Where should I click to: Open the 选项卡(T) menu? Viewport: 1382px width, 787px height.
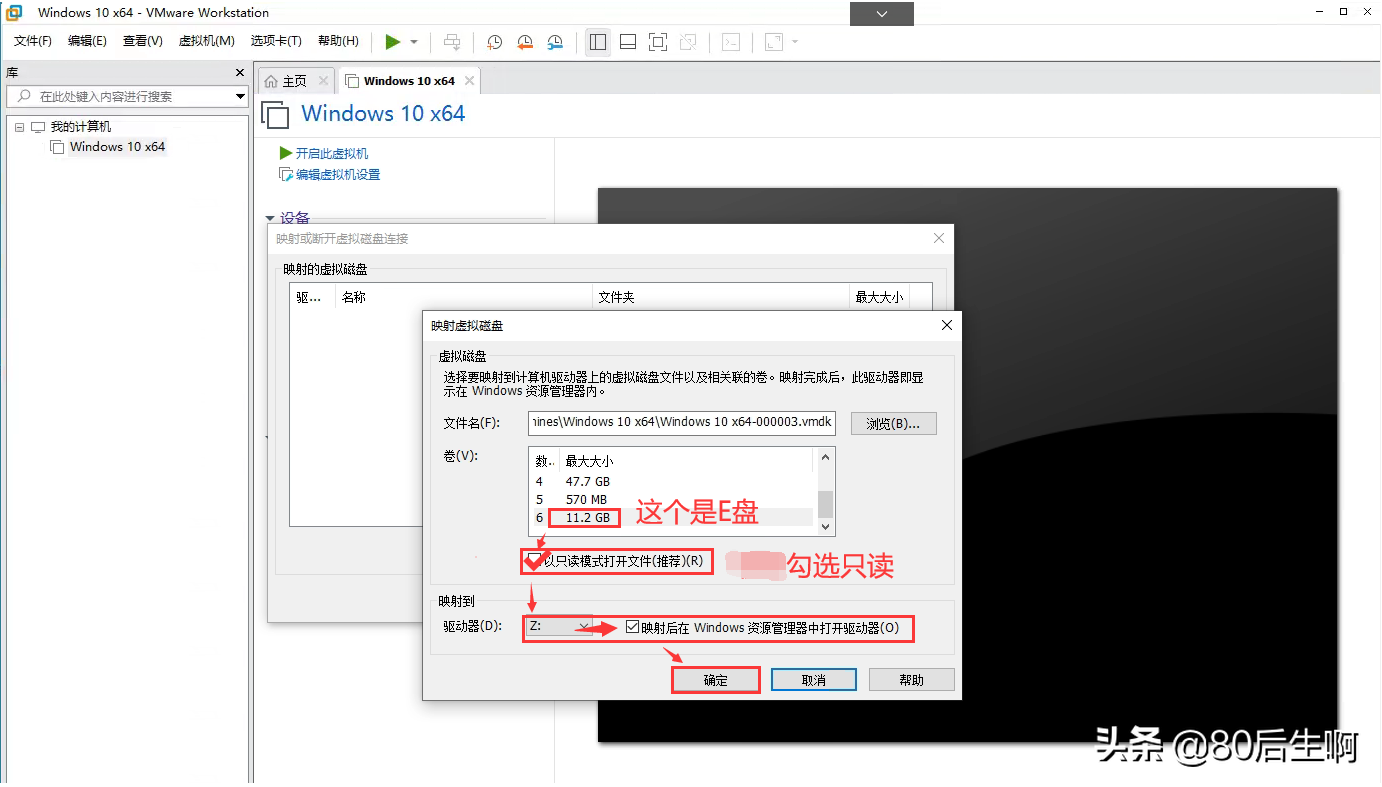click(276, 41)
